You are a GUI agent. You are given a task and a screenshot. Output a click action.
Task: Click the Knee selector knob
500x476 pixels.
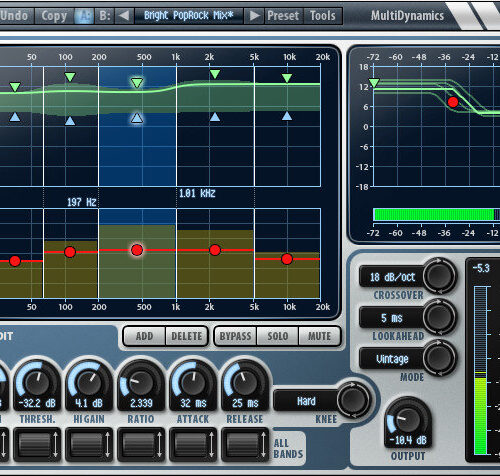[x=353, y=399]
